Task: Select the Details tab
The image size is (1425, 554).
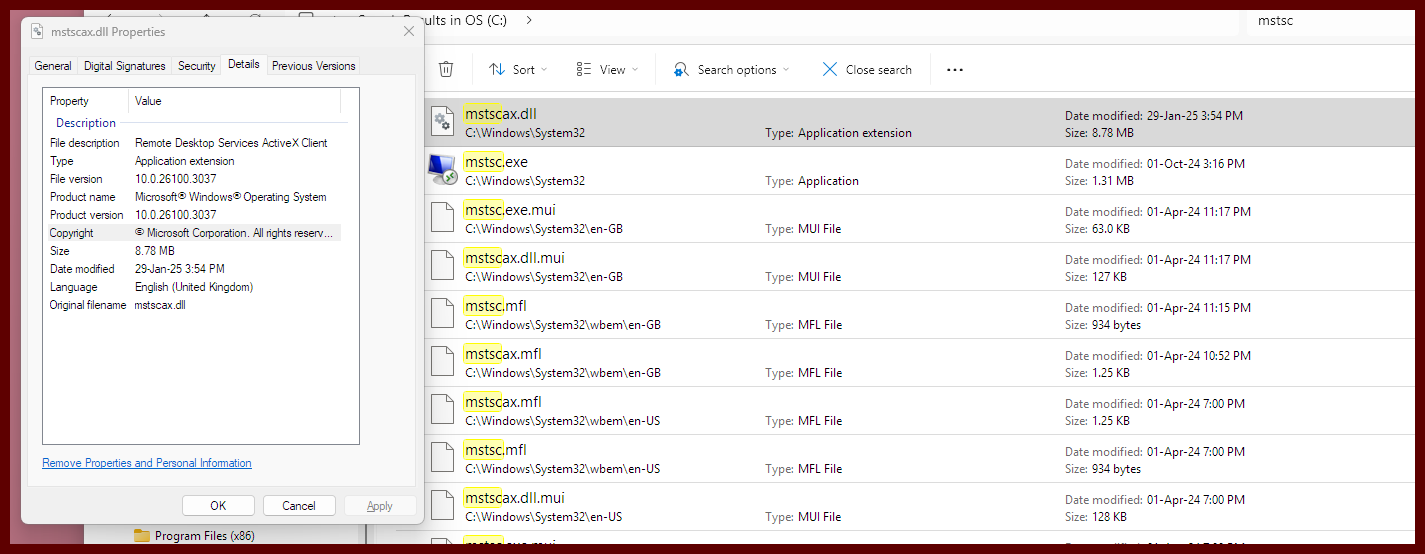Action: 244,64
